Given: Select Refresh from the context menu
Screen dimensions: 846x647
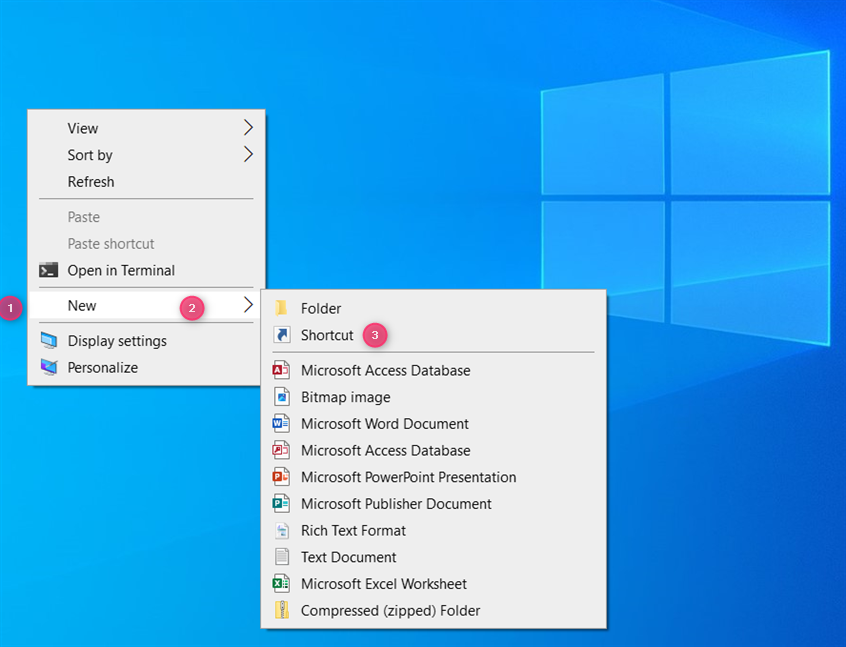Looking at the screenshot, I should 91,181.
